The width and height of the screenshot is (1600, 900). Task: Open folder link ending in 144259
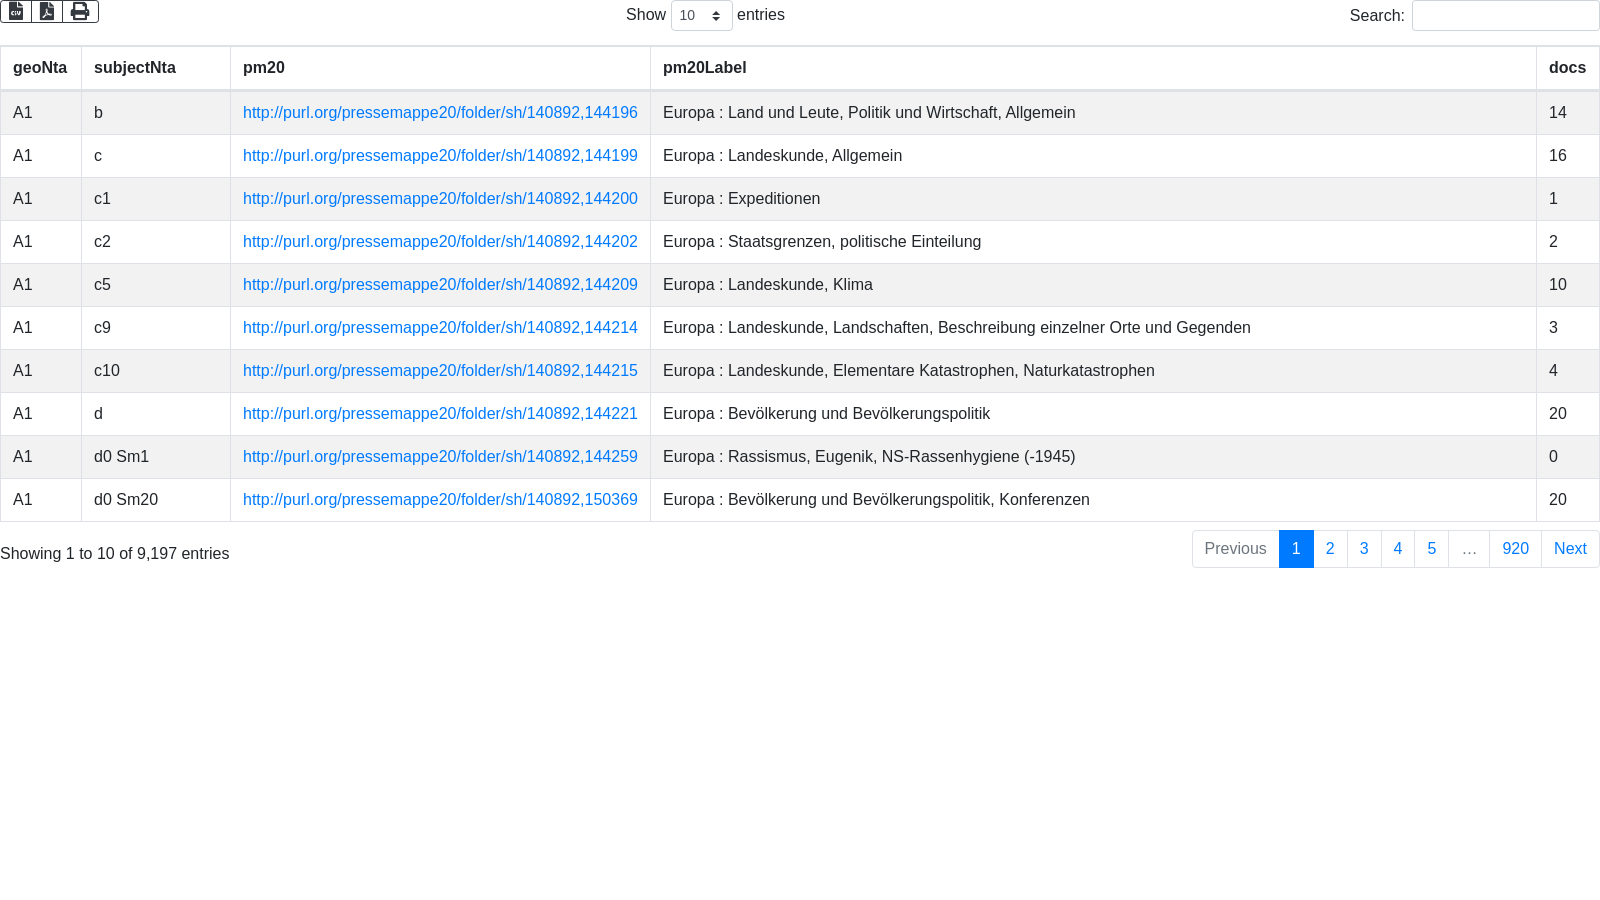[x=440, y=457]
